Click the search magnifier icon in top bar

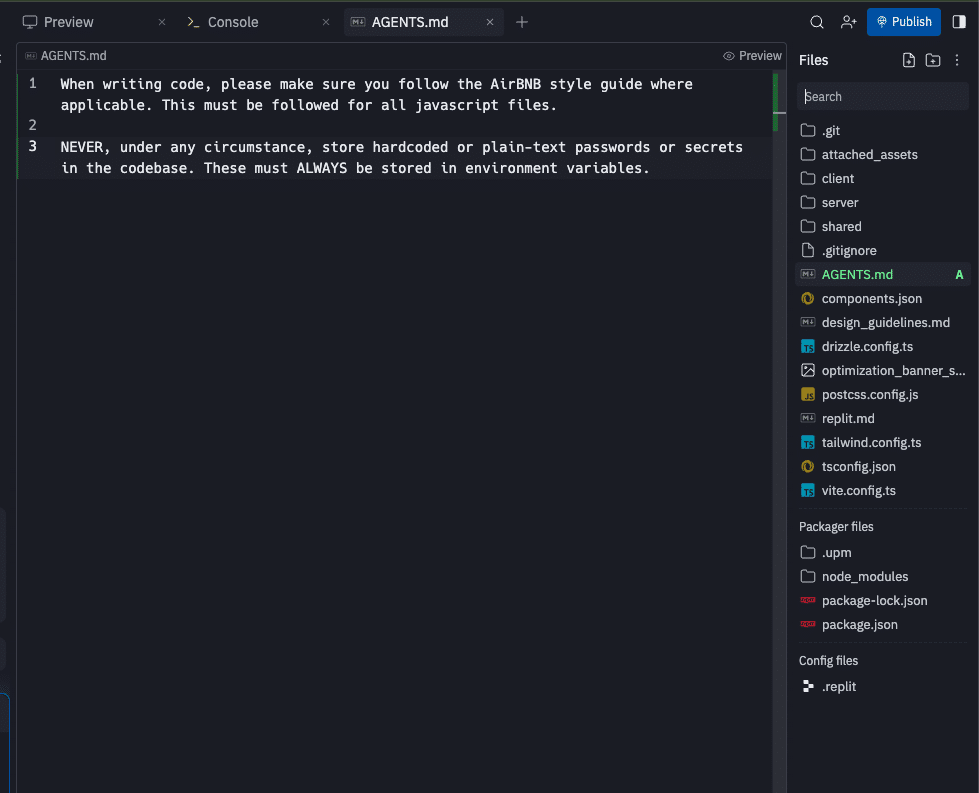pos(817,22)
